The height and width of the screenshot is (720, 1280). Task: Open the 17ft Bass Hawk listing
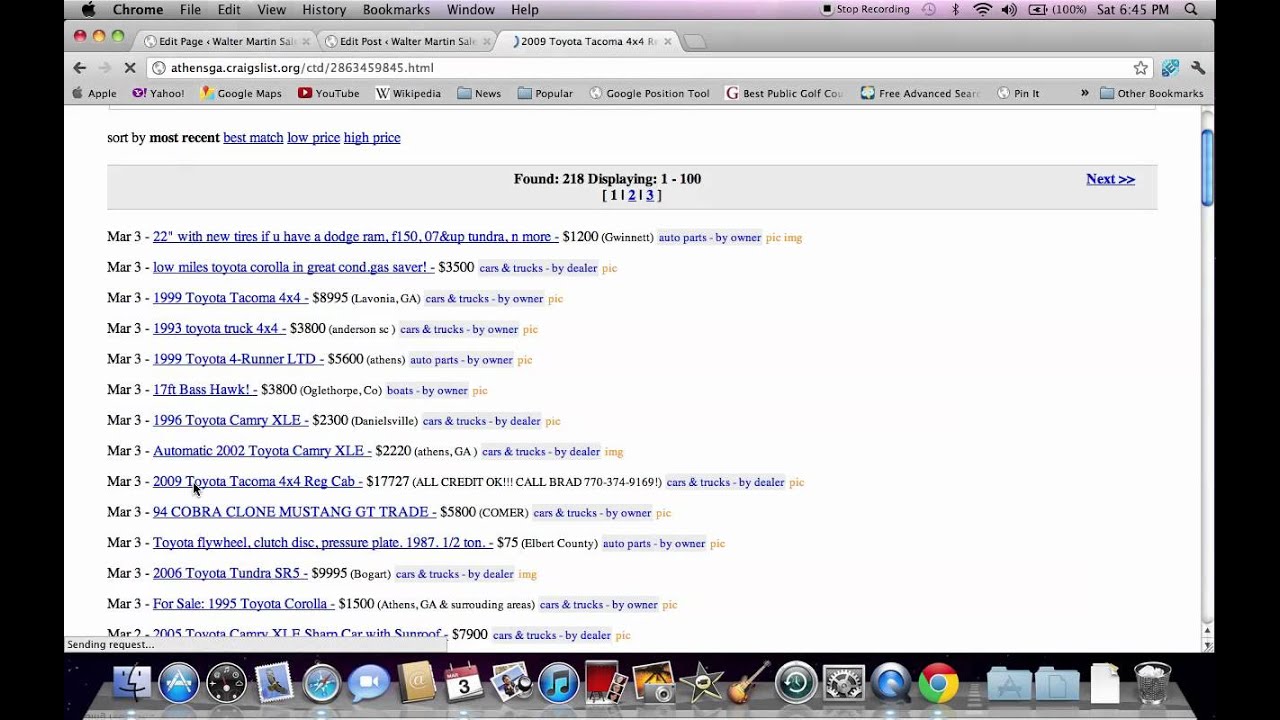pyautogui.click(x=205, y=390)
